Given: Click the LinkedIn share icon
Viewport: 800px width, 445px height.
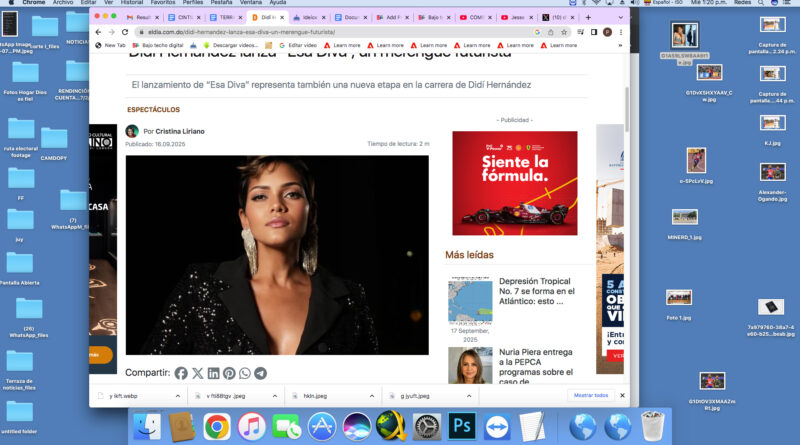Looking at the screenshot, I should (x=213, y=373).
